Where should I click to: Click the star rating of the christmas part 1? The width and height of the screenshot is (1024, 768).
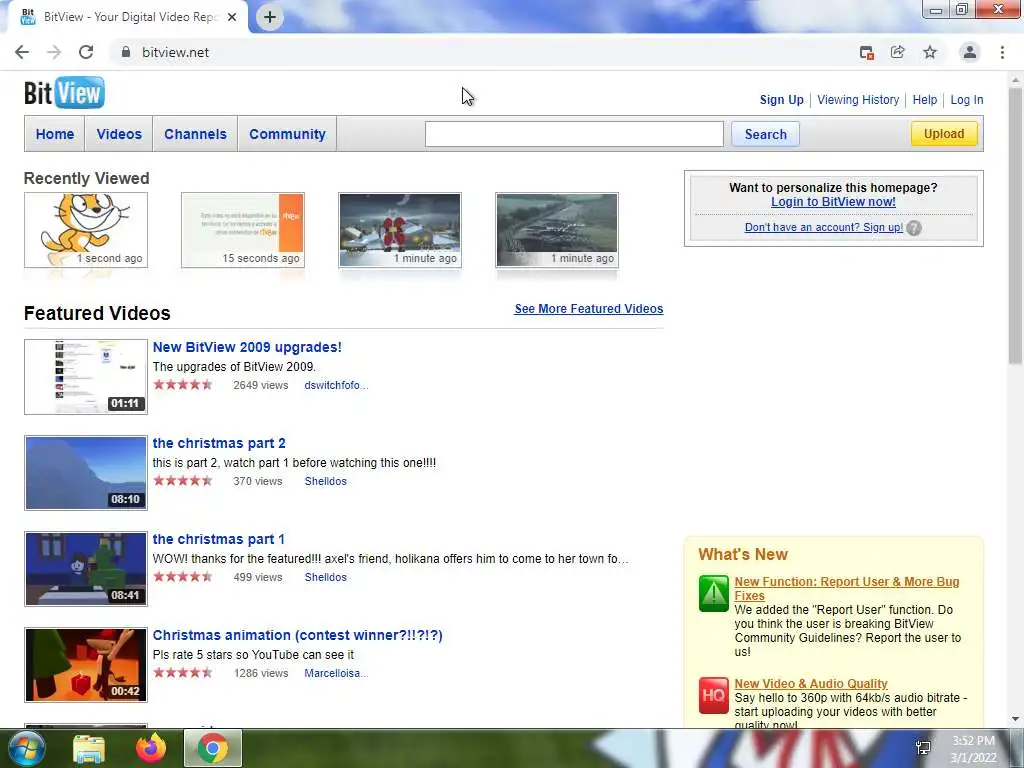pyautogui.click(x=183, y=577)
